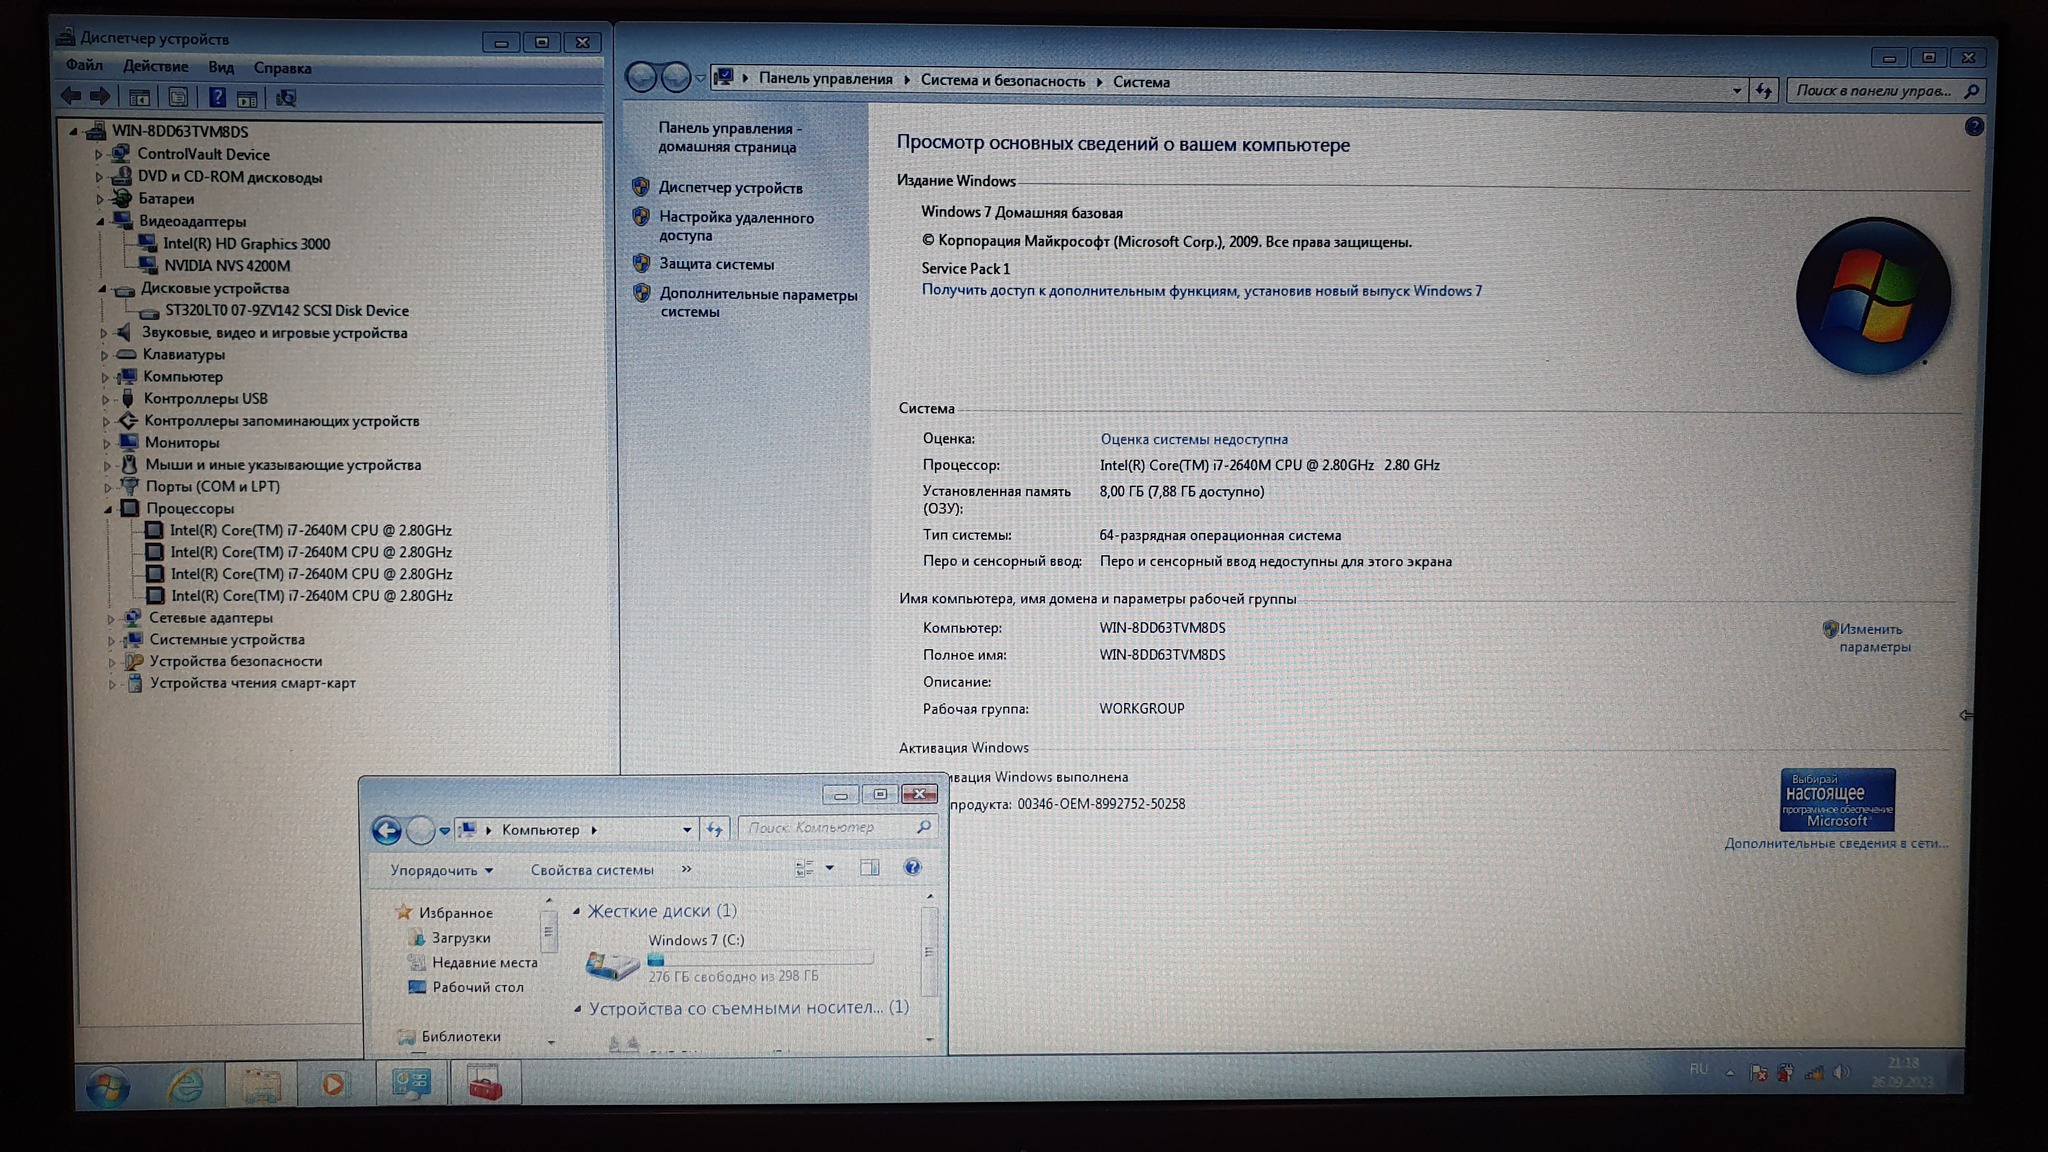This screenshot has width=2048, height=1152.
Task: Expand the Сетевые адаптеры tree node
Action: [x=111, y=618]
